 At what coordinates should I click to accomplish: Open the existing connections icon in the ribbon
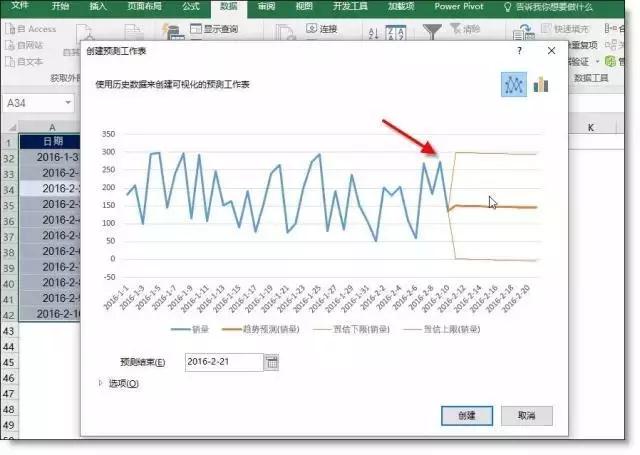tap(134, 33)
